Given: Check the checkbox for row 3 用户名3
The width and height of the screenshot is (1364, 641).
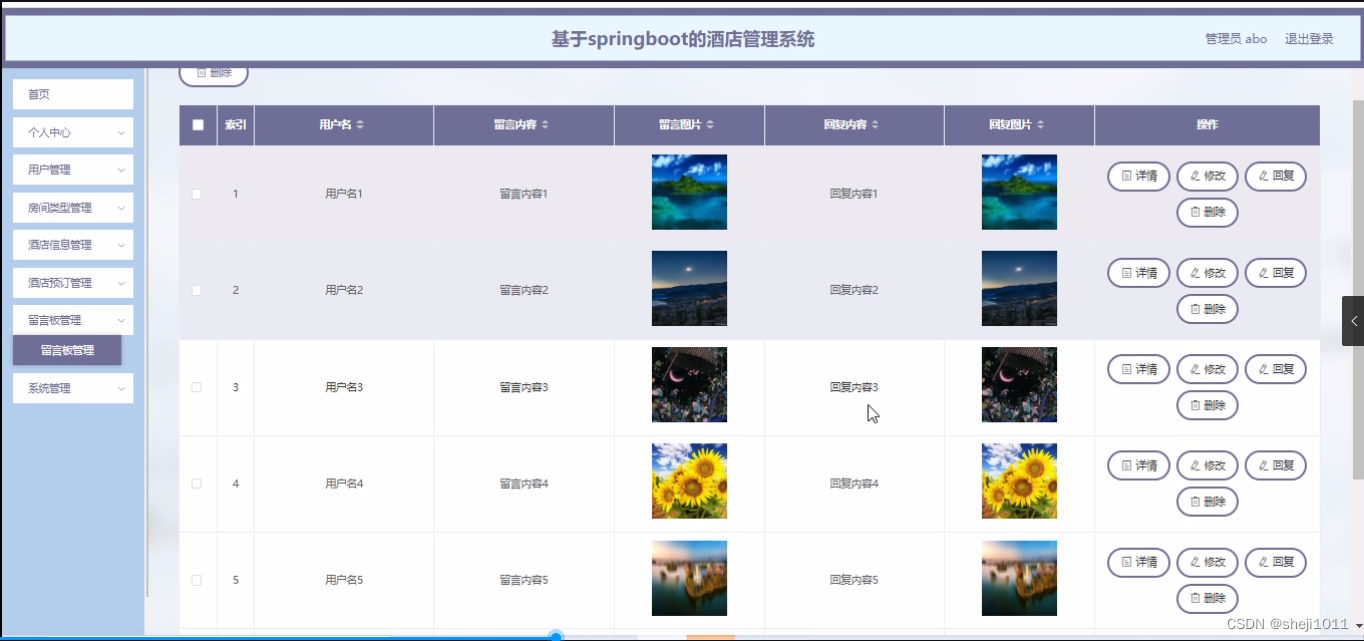Looking at the screenshot, I should (x=197, y=385).
